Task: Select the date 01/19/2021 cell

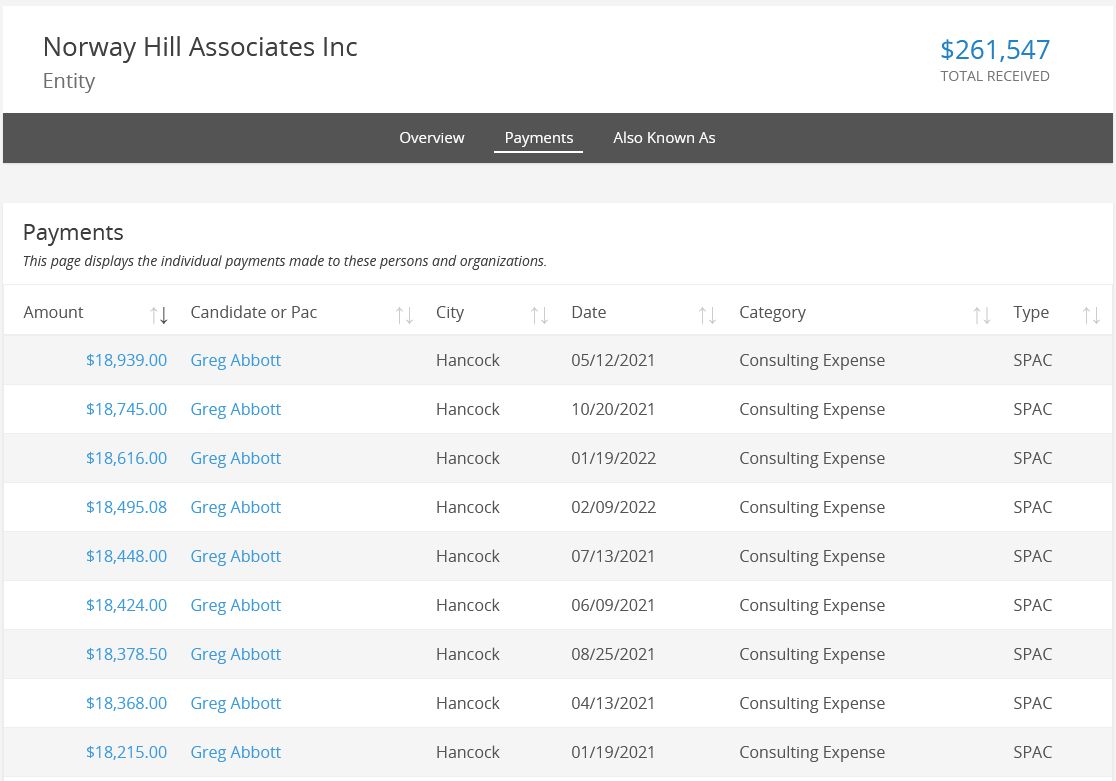Action: (613, 753)
